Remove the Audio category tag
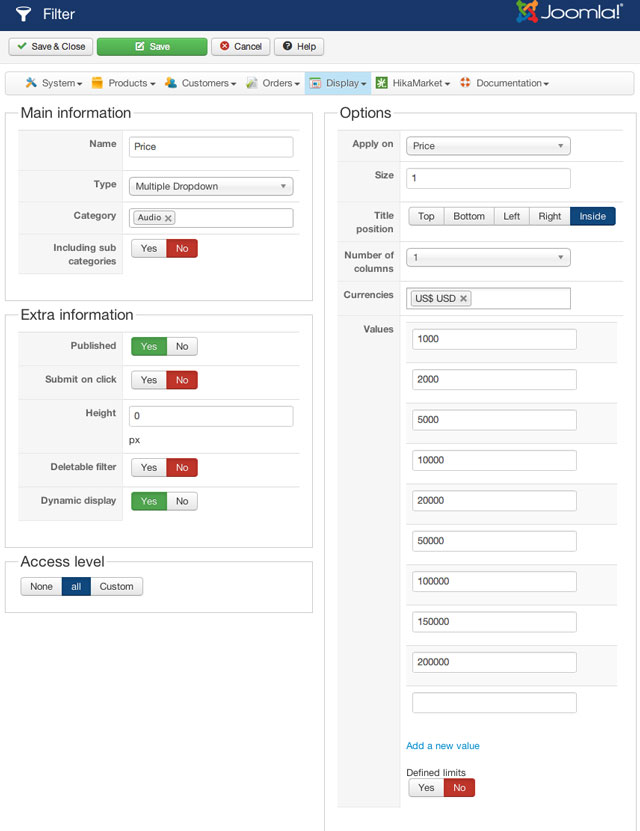This screenshot has height=831, width=640. [168, 218]
